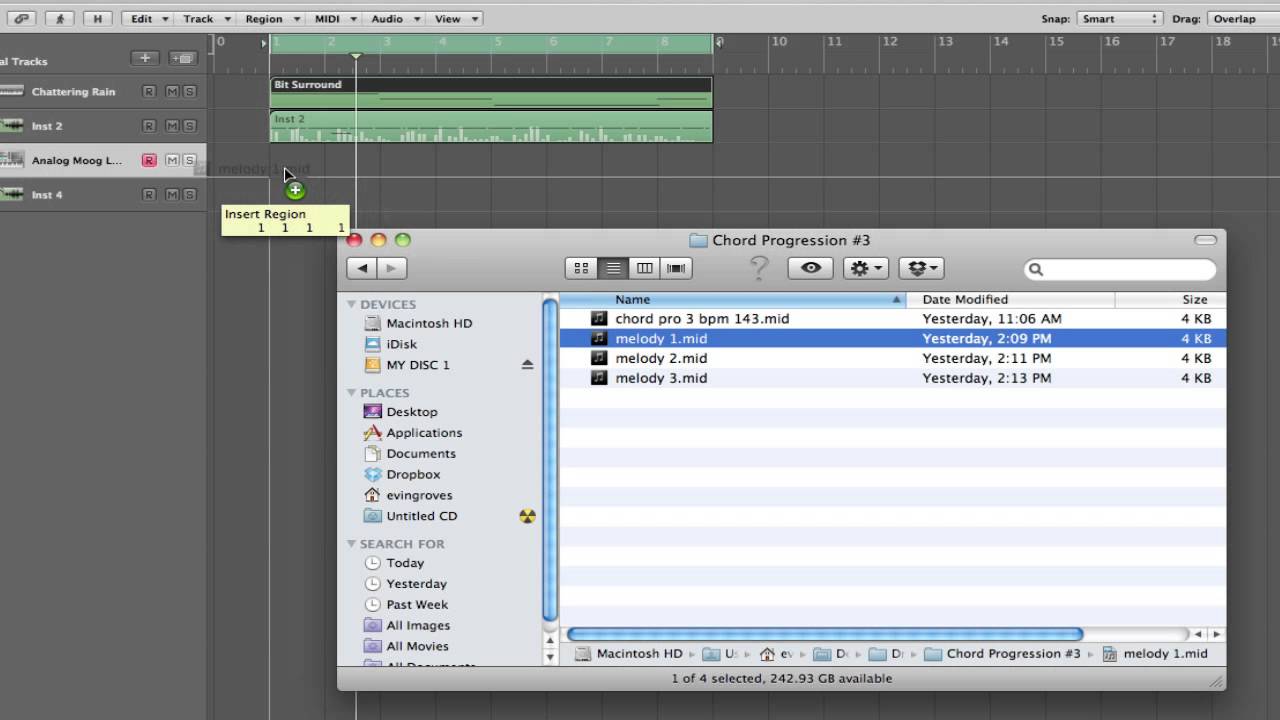
Task: Switch Finder to list view
Action: click(x=613, y=268)
